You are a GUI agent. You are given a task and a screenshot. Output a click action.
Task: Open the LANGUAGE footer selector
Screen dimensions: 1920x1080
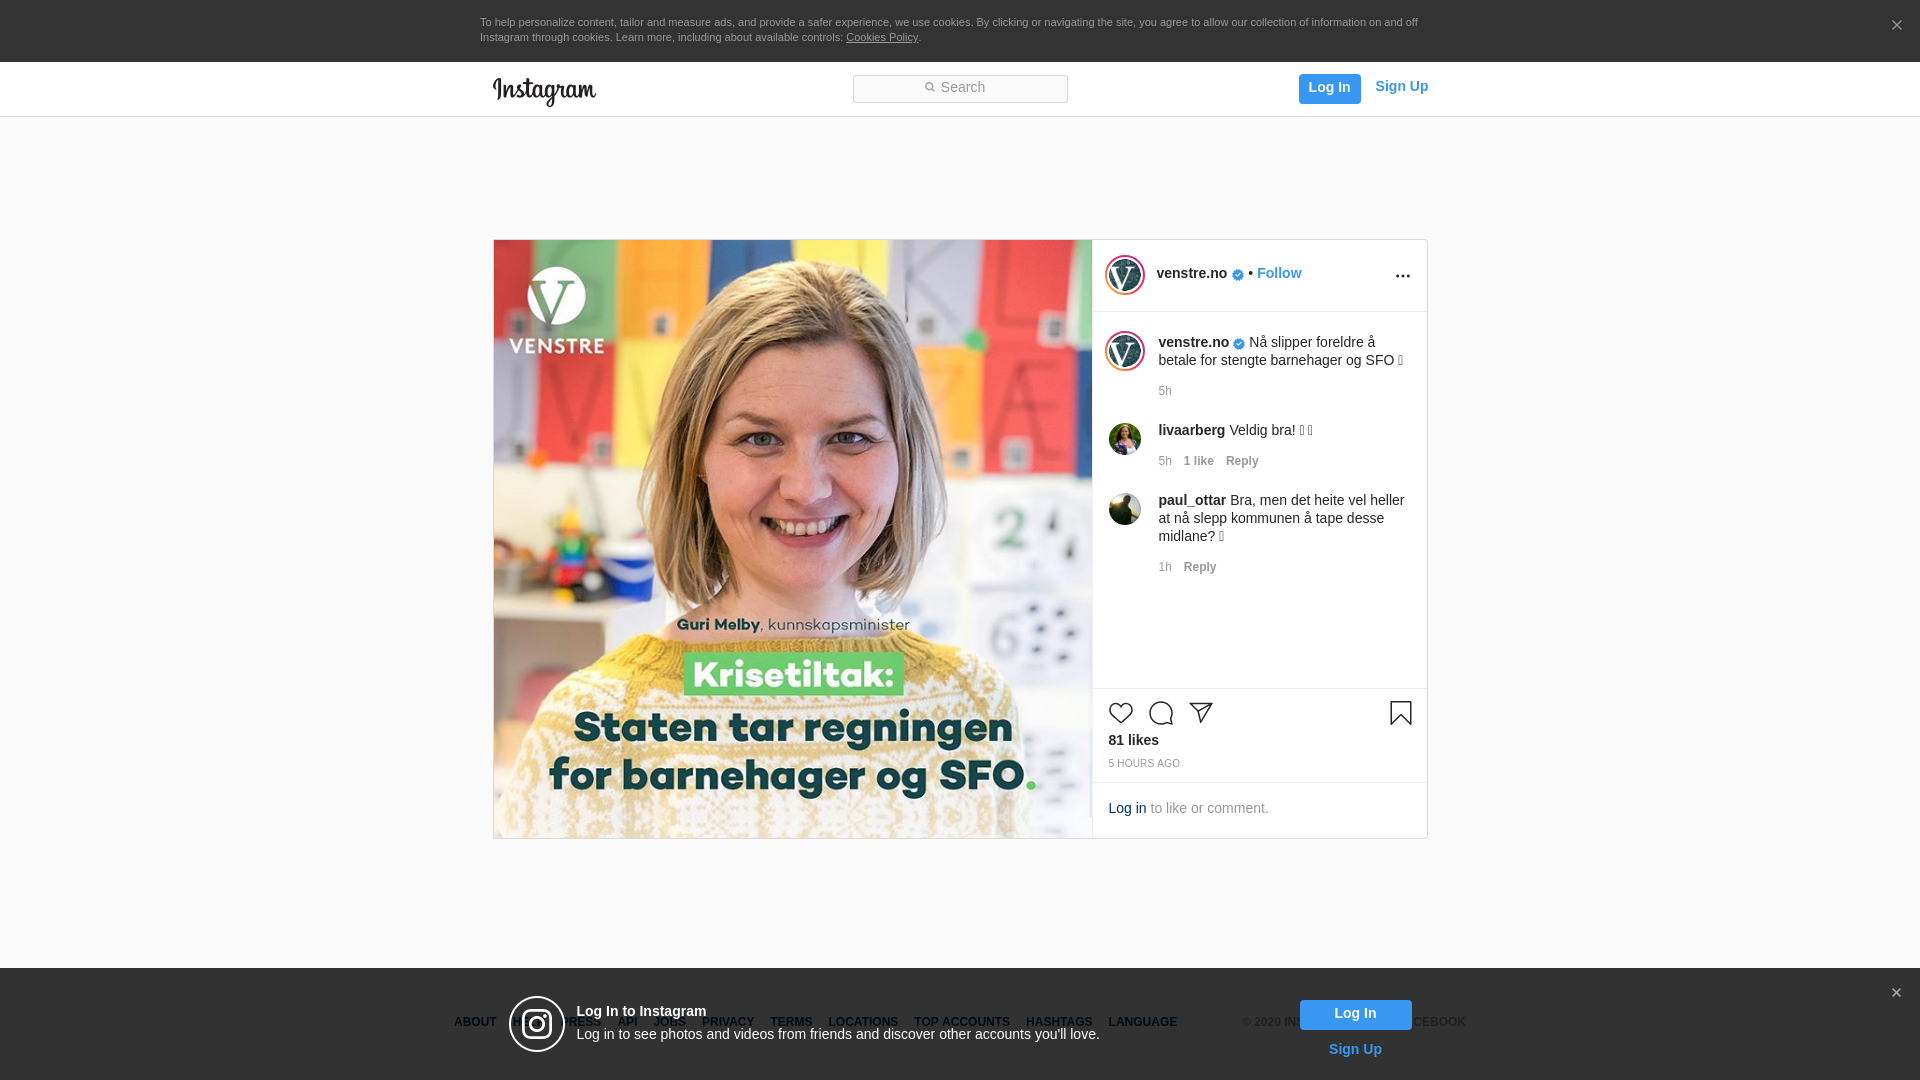(x=1142, y=1022)
